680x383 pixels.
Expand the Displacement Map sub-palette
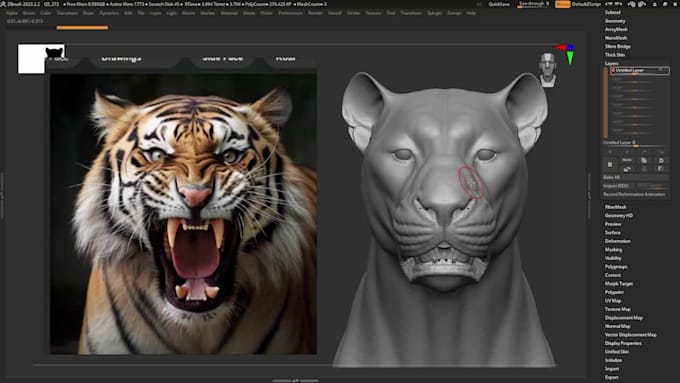point(624,318)
